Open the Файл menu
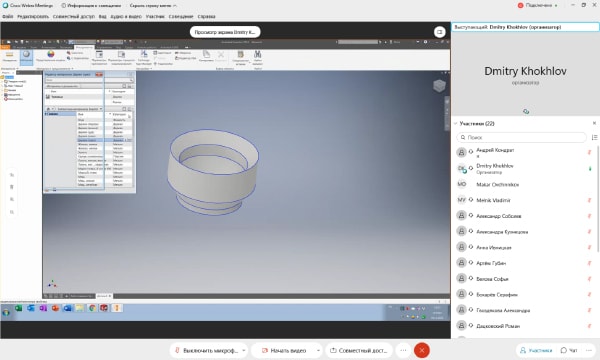Image resolution: width=600 pixels, height=360 pixels. tap(7, 16)
